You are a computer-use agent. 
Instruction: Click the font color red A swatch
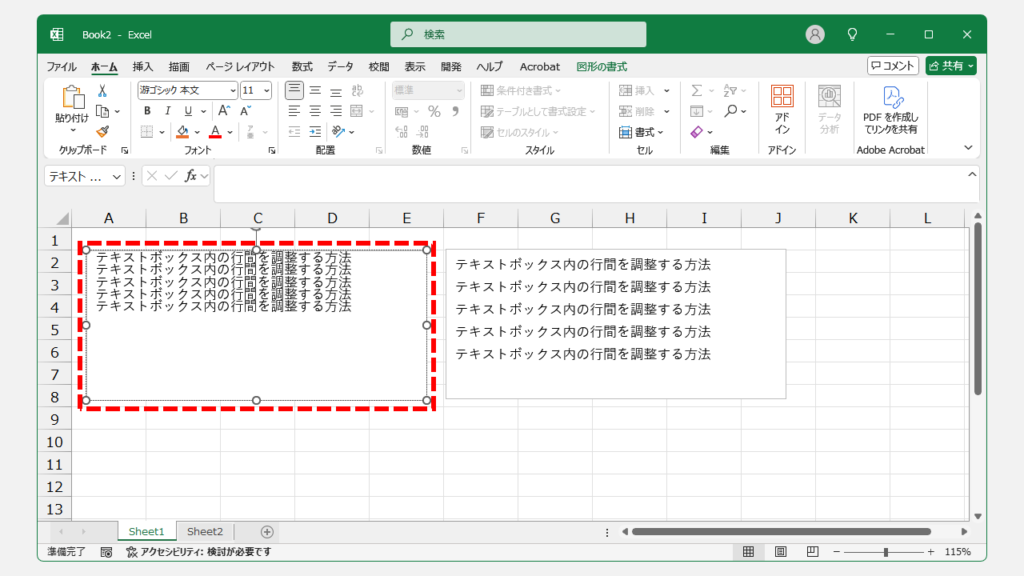click(215, 132)
